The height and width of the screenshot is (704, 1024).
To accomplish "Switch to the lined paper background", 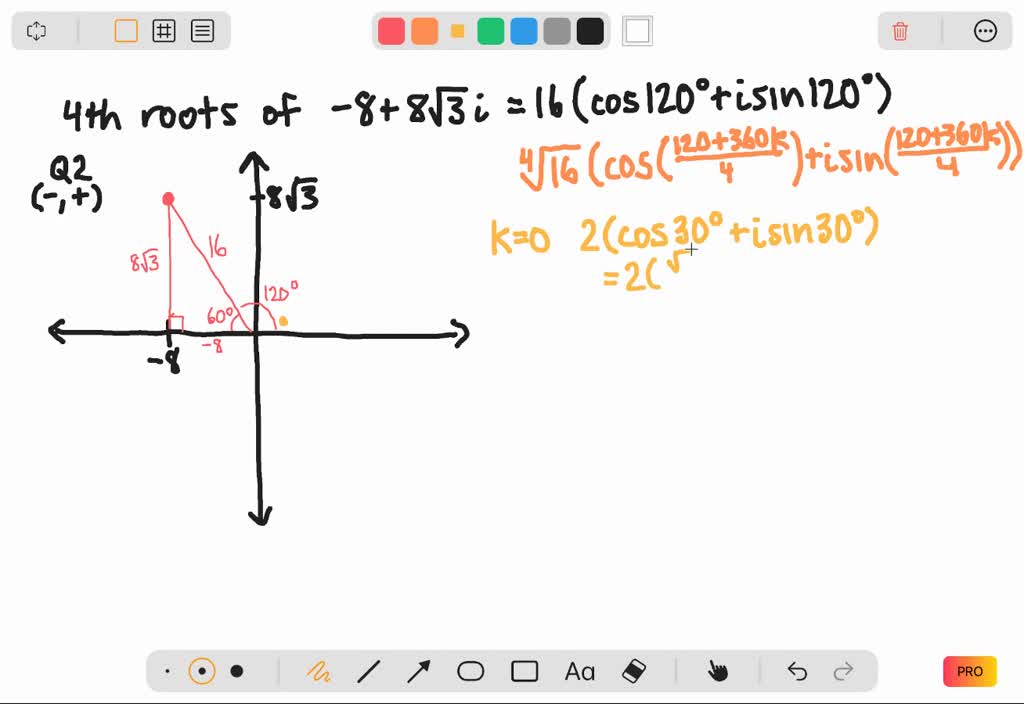I will pyautogui.click(x=202, y=31).
